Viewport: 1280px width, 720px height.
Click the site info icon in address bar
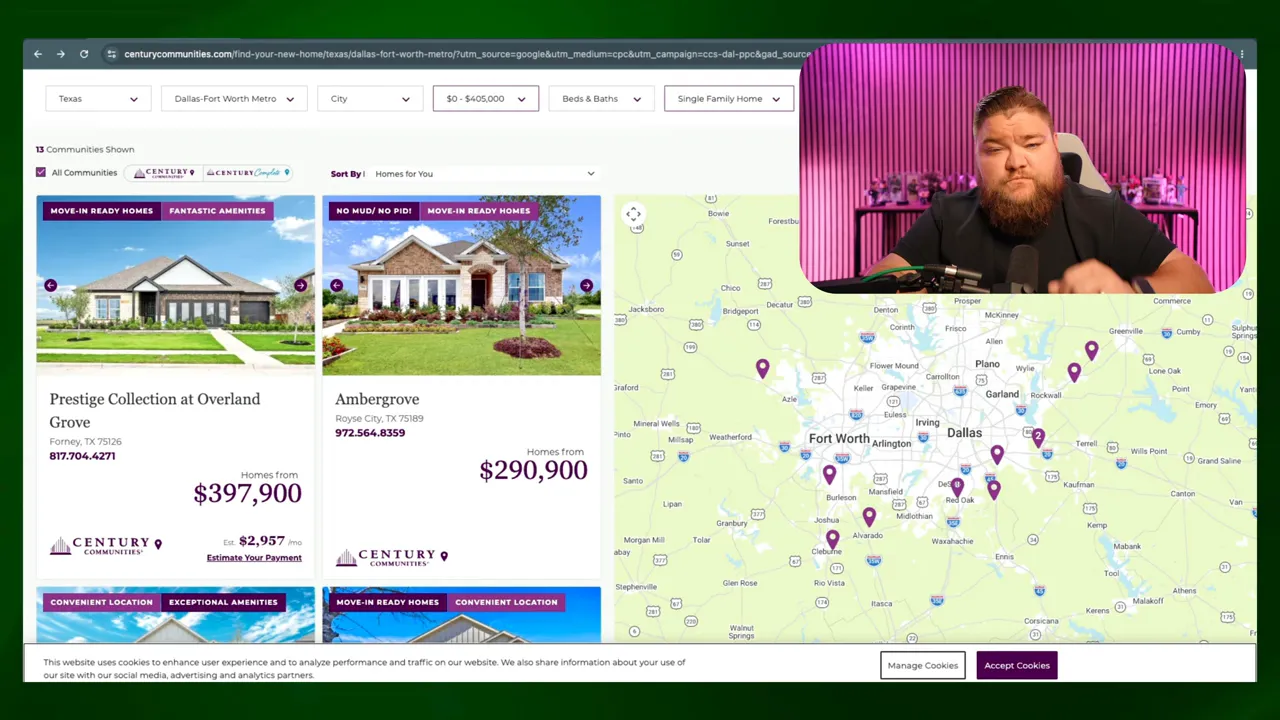point(111,54)
